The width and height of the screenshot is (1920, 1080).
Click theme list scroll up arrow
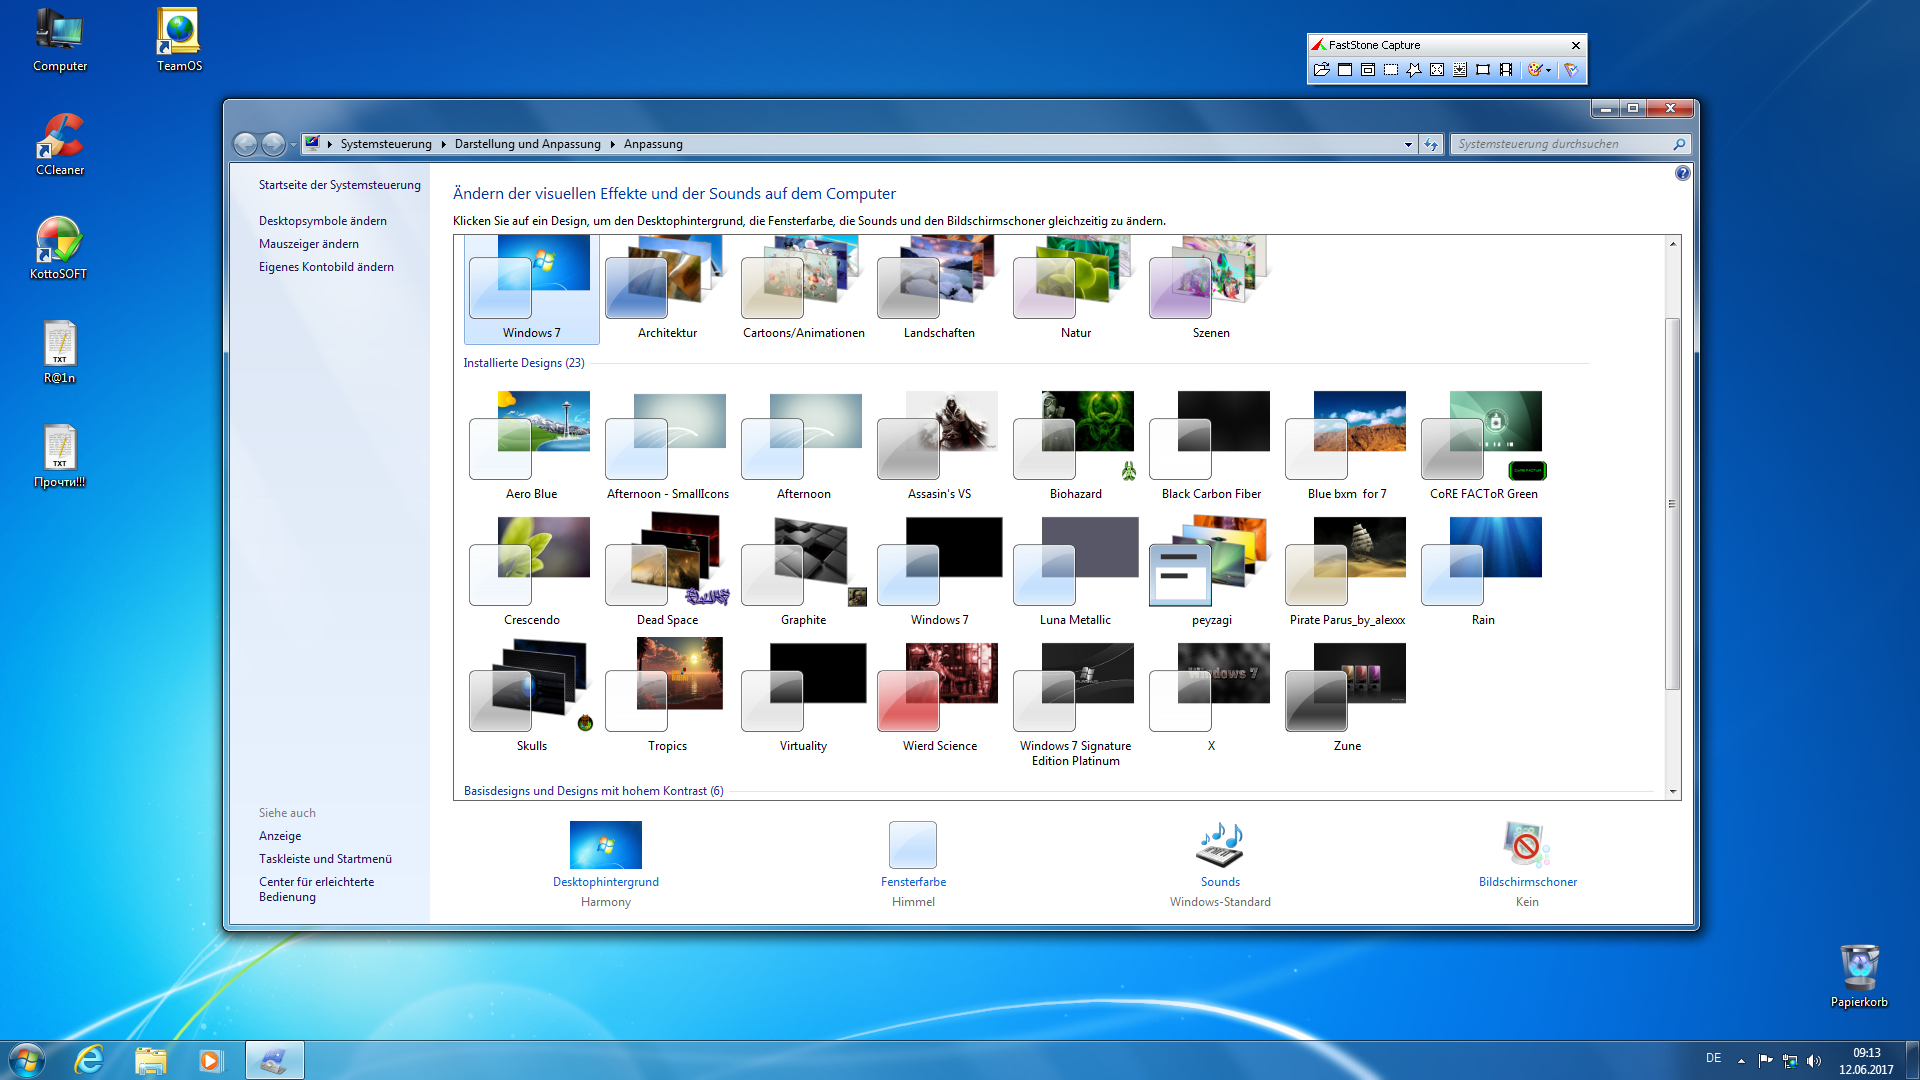point(1672,244)
